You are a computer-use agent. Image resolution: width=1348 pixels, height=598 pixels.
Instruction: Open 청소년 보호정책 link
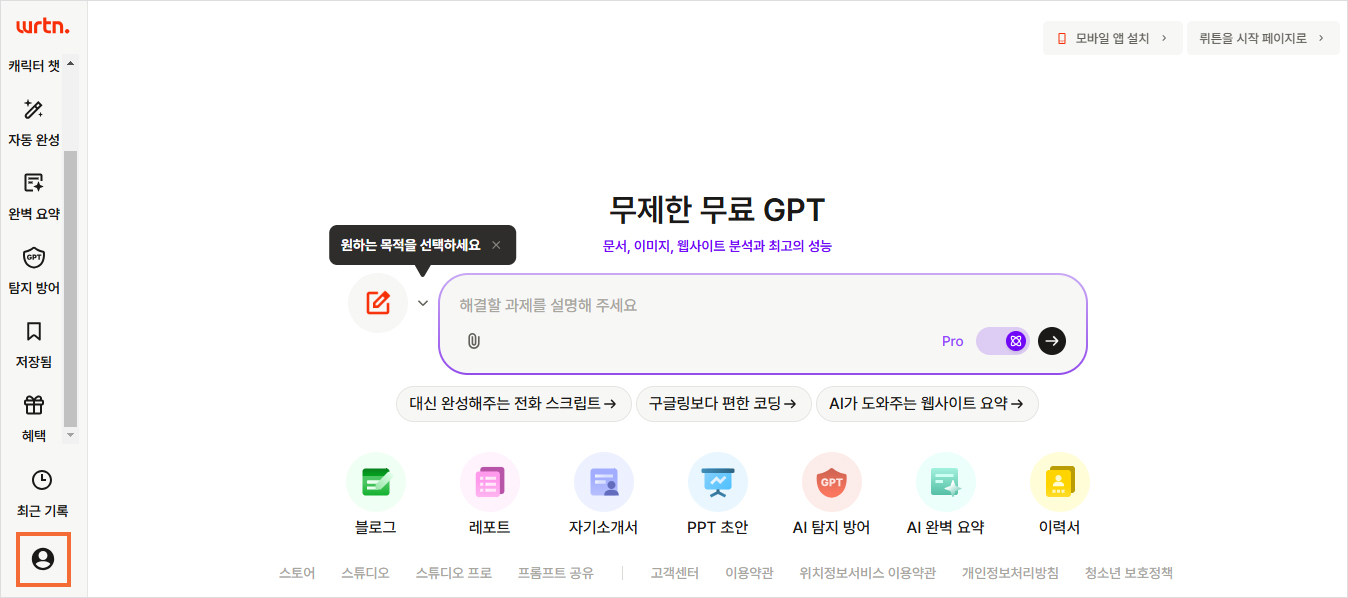(x=1129, y=573)
